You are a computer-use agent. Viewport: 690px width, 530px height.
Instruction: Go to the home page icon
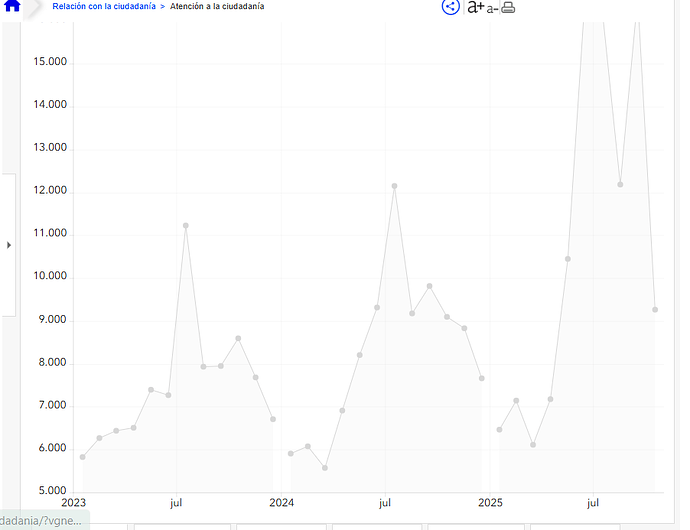click(x=12, y=7)
